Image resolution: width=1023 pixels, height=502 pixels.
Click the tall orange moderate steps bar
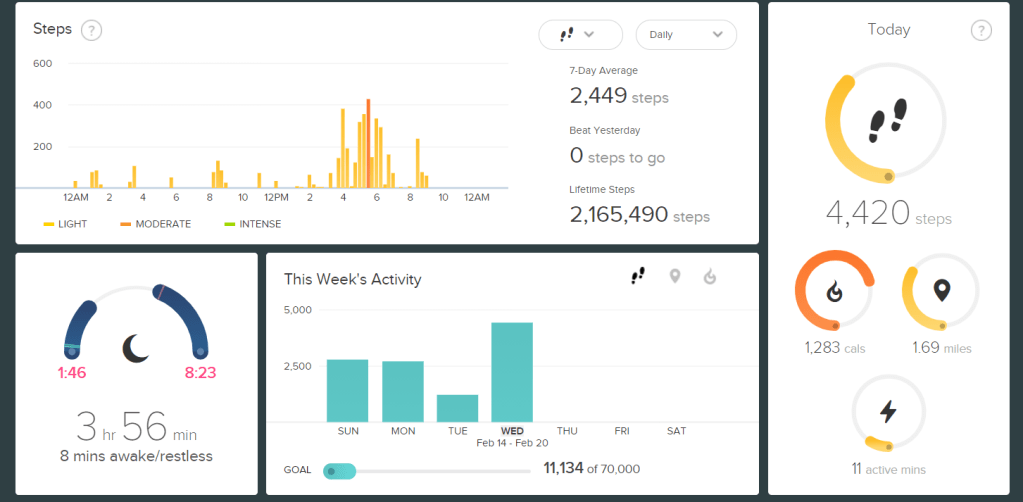369,144
